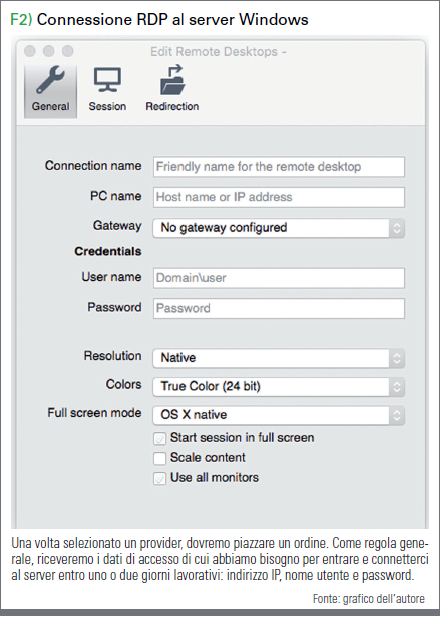Toggle the Use all monitors checkbox
Image resolution: width=445 pixels, height=623 pixels.
pos(159,478)
